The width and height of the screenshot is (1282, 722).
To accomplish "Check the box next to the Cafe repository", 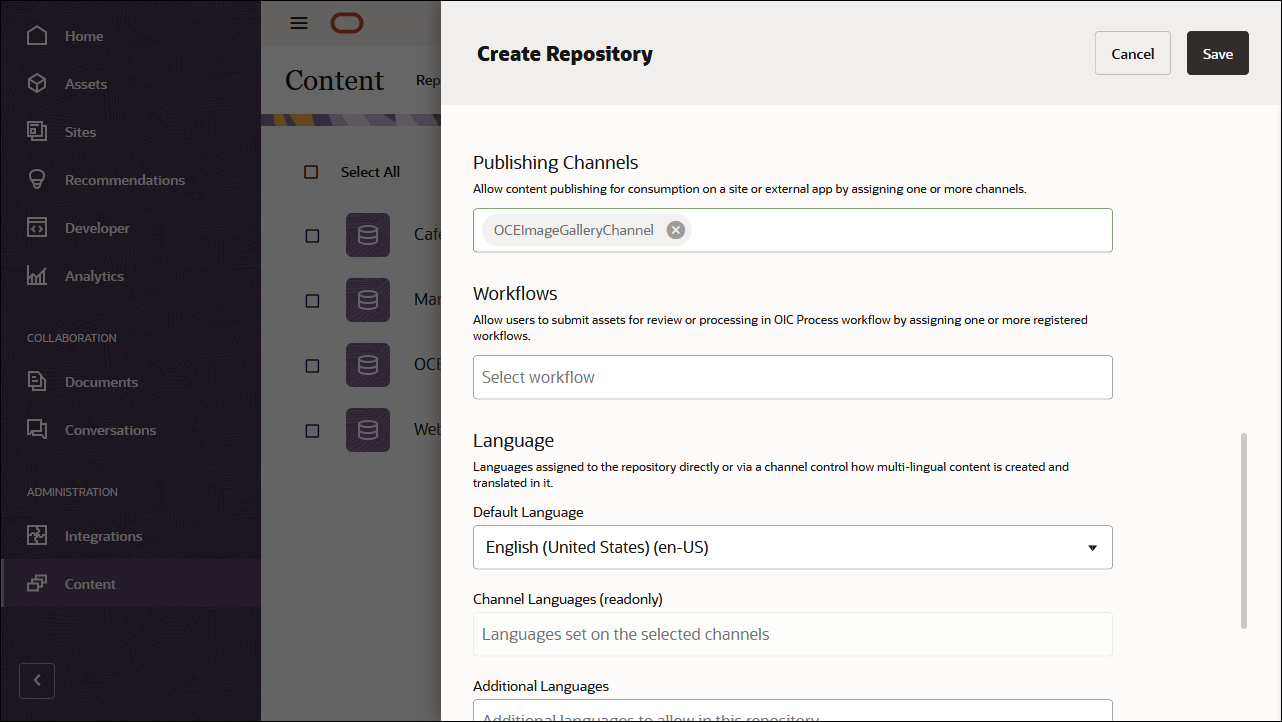I will [x=311, y=235].
